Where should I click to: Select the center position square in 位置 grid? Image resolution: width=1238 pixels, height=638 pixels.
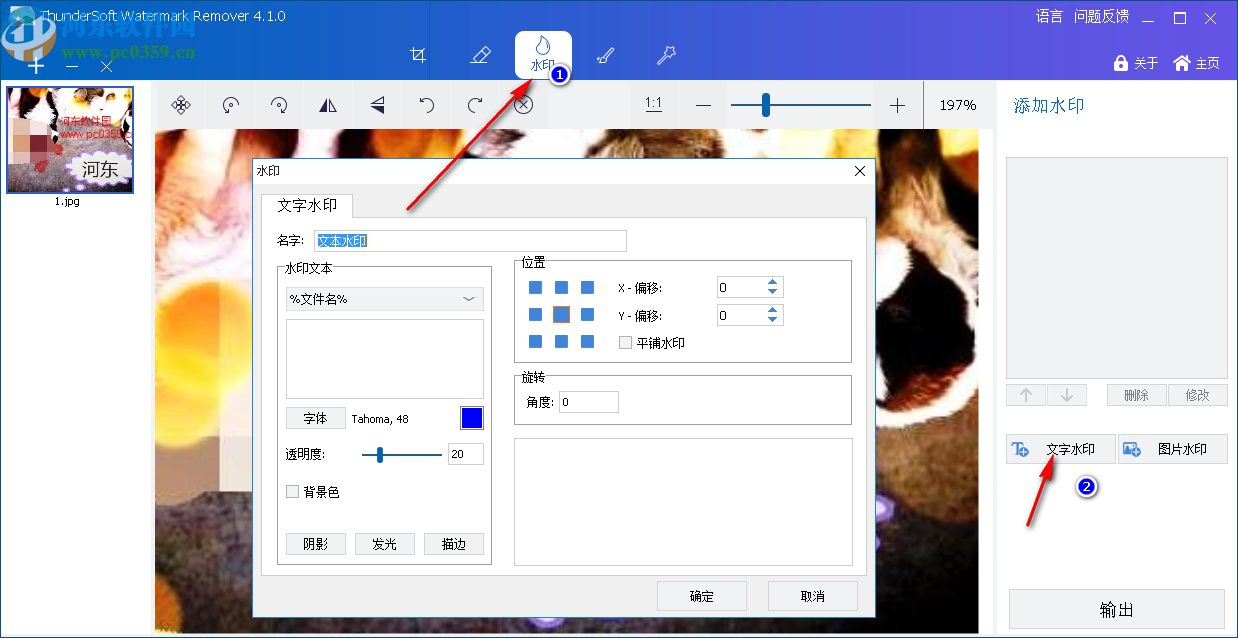point(562,314)
